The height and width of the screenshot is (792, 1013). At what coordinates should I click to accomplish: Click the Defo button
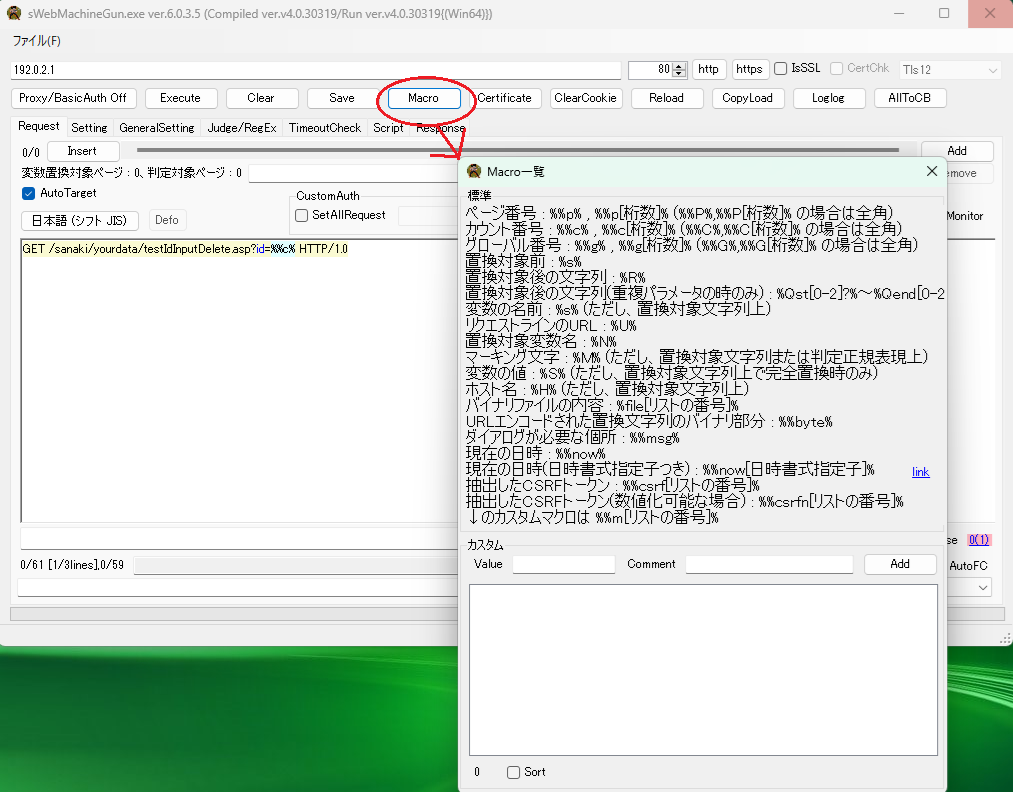point(167,220)
